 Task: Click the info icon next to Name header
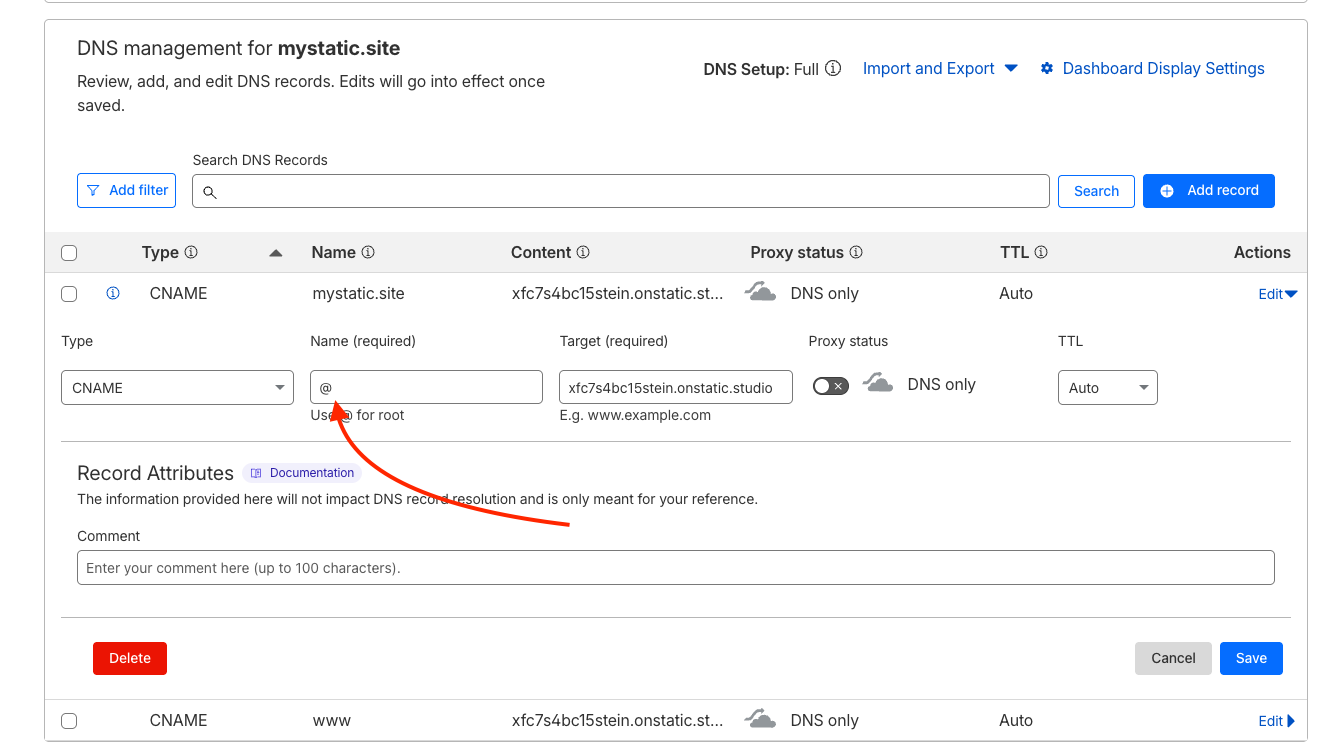pos(368,253)
